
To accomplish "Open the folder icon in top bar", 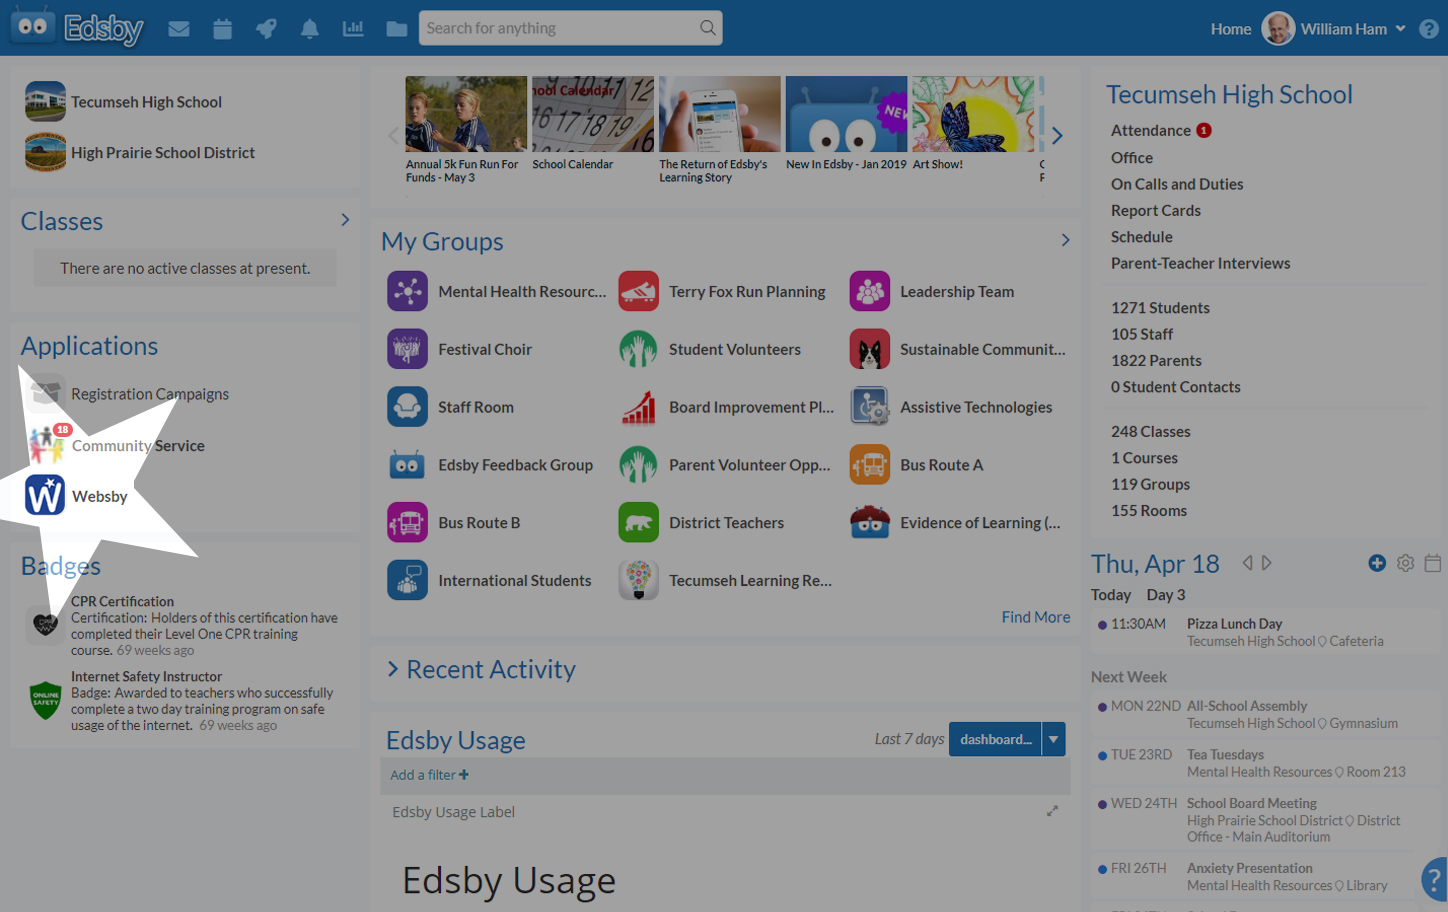I will coord(397,29).
